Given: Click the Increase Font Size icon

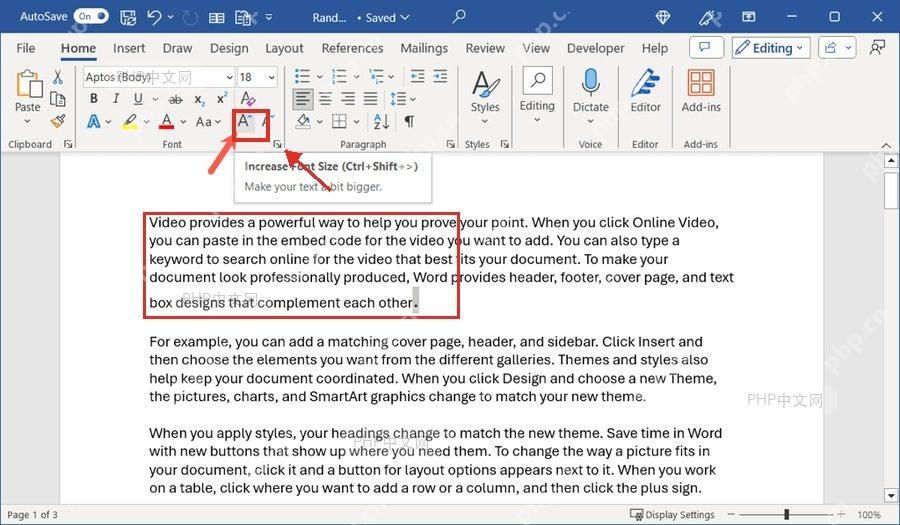Looking at the screenshot, I should tap(245, 121).
